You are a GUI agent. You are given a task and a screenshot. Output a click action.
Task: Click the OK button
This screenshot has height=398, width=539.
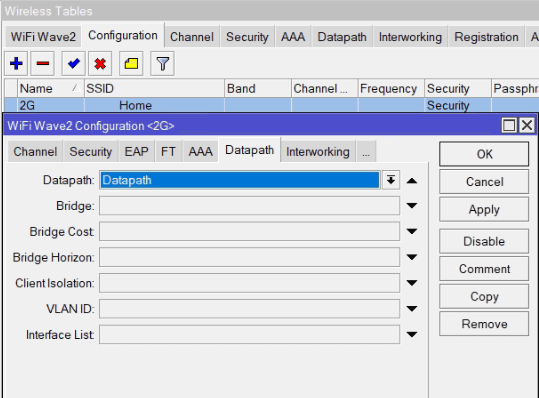tap(484, 154)
